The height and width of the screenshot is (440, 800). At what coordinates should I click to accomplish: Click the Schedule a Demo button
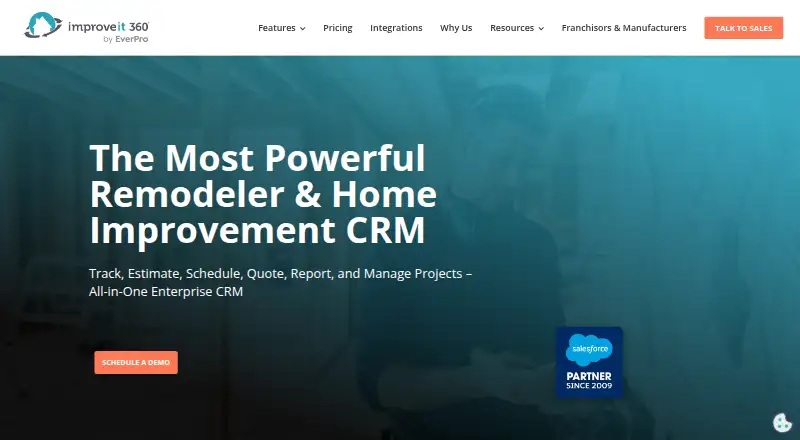[136, 362]
